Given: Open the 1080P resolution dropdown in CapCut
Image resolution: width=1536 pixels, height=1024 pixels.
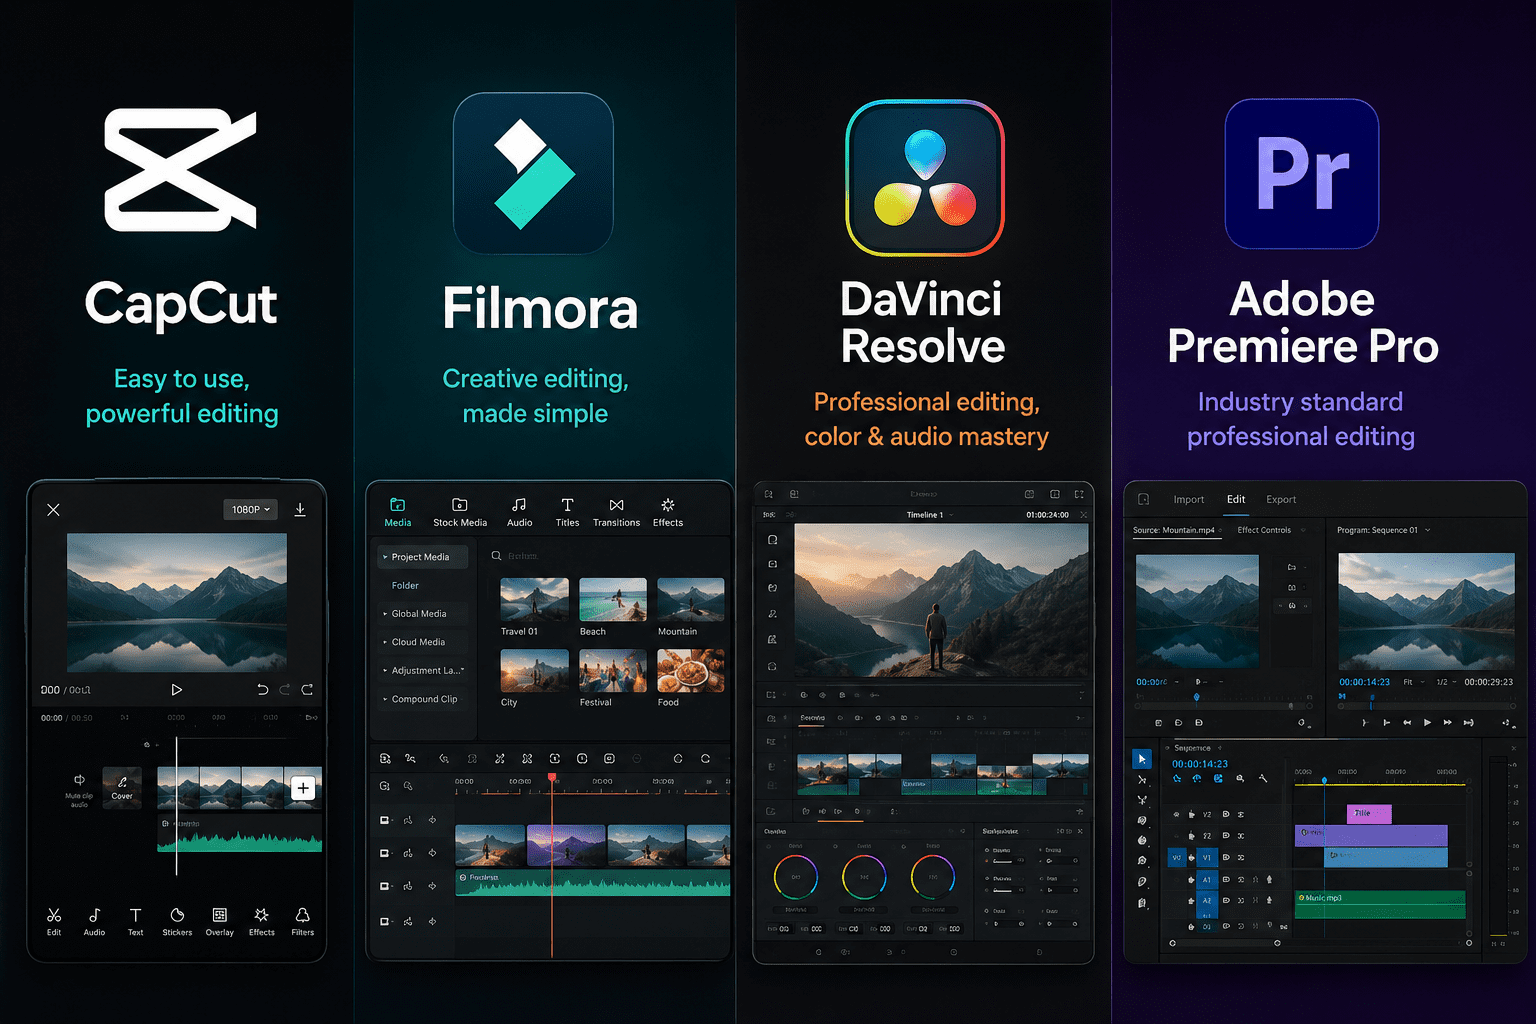Looking at the screenshot, I should point(251,510).
